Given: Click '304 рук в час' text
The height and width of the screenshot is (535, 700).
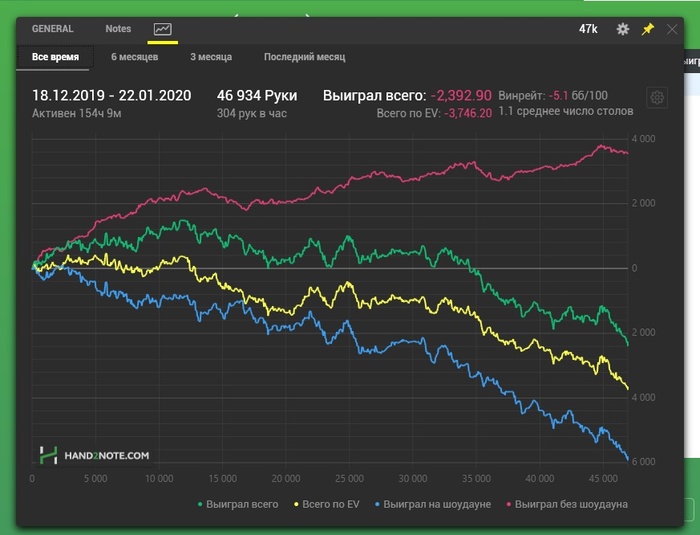Looking at the screenshot, I should [x=252, y=113].
